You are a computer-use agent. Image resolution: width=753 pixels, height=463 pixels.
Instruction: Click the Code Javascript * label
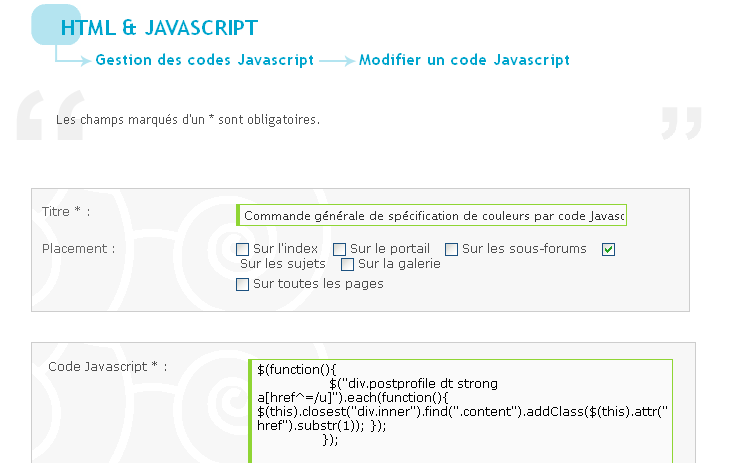tap(108, 367)
